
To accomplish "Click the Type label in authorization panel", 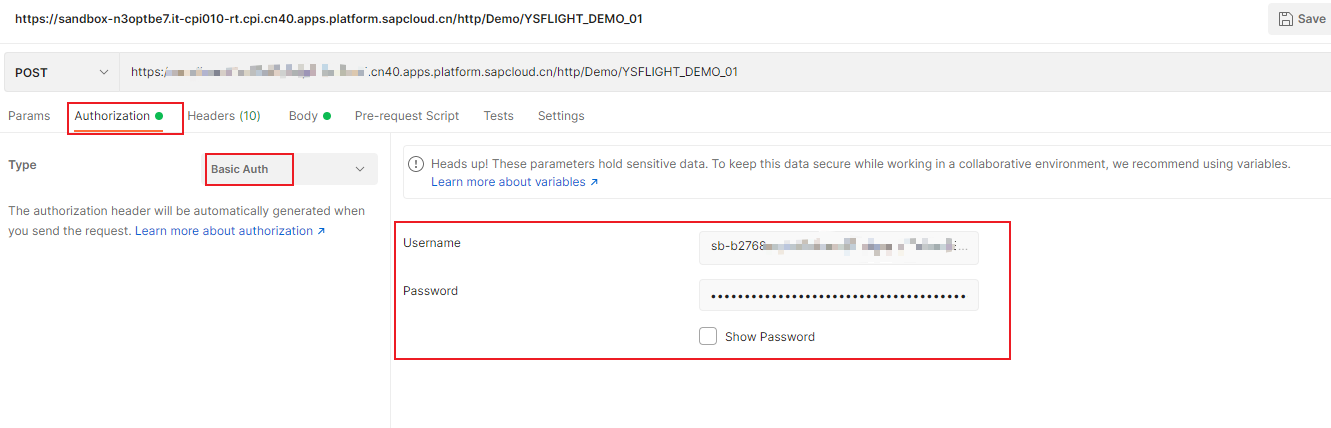I will coord(22,165).
